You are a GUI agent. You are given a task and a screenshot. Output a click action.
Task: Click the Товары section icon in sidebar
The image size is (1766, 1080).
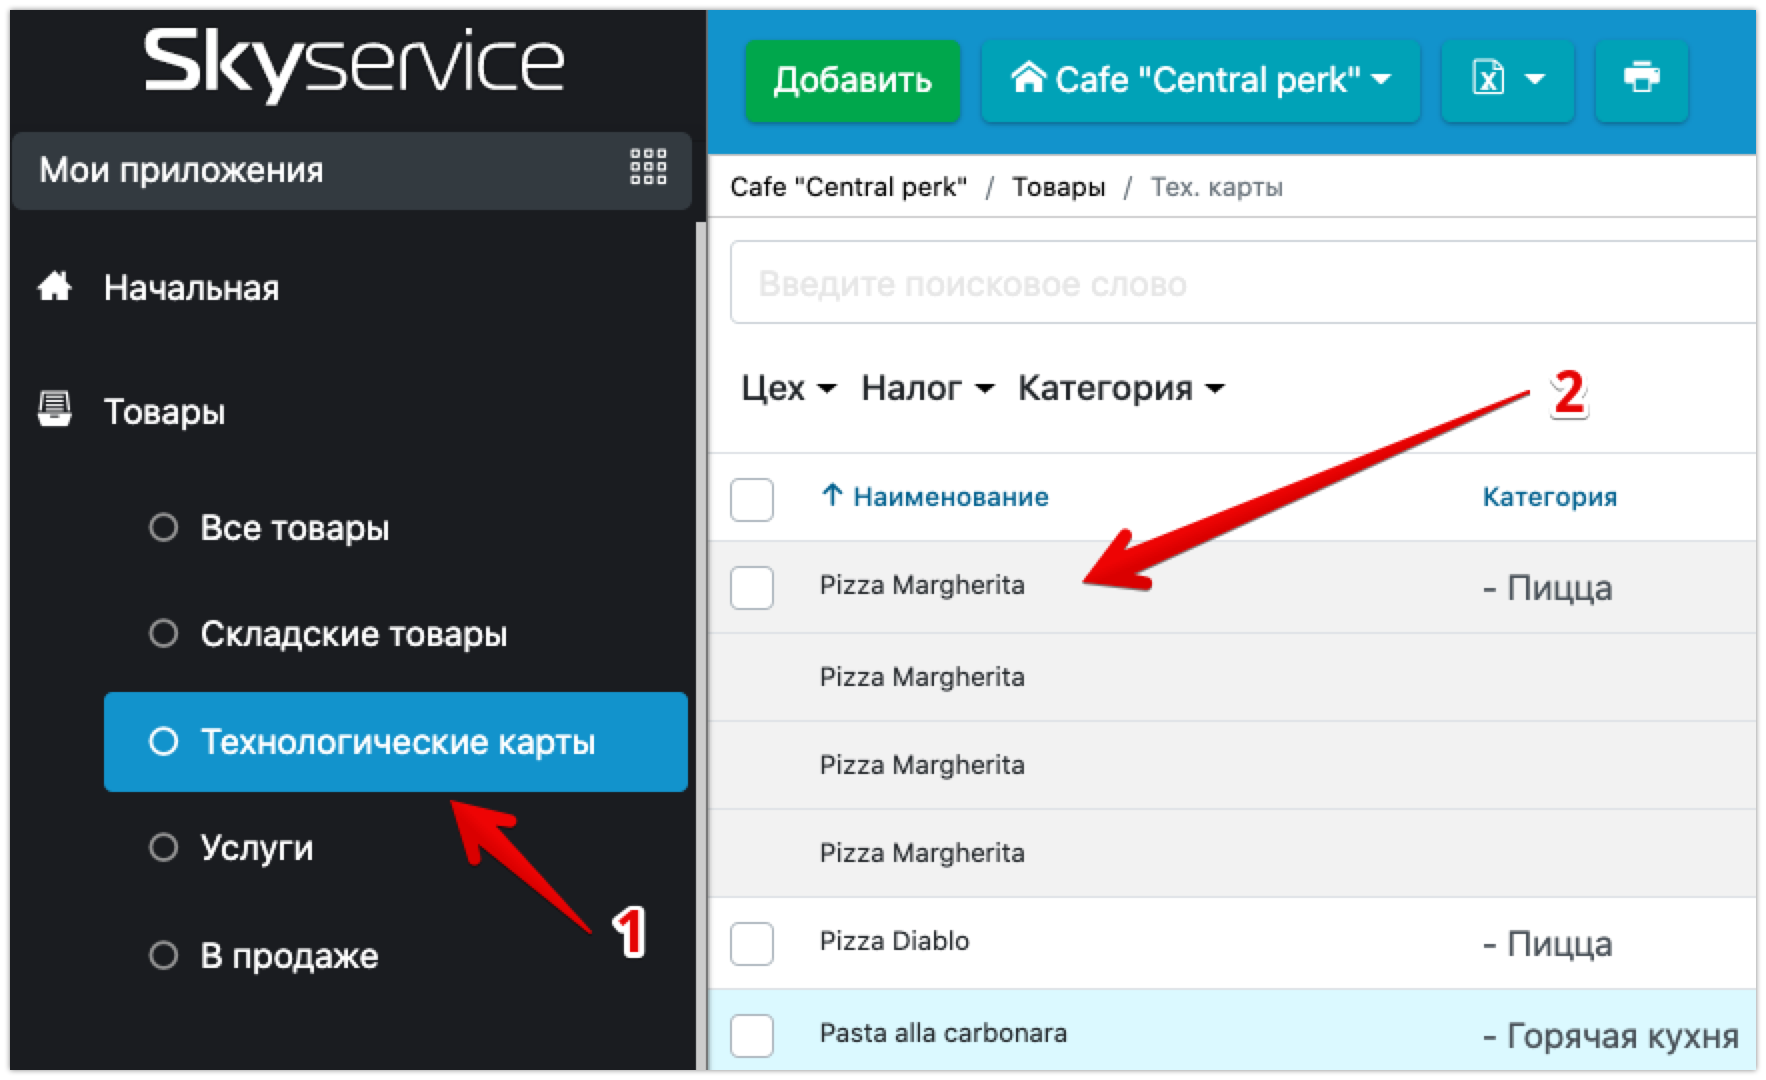tap(55, 410)
